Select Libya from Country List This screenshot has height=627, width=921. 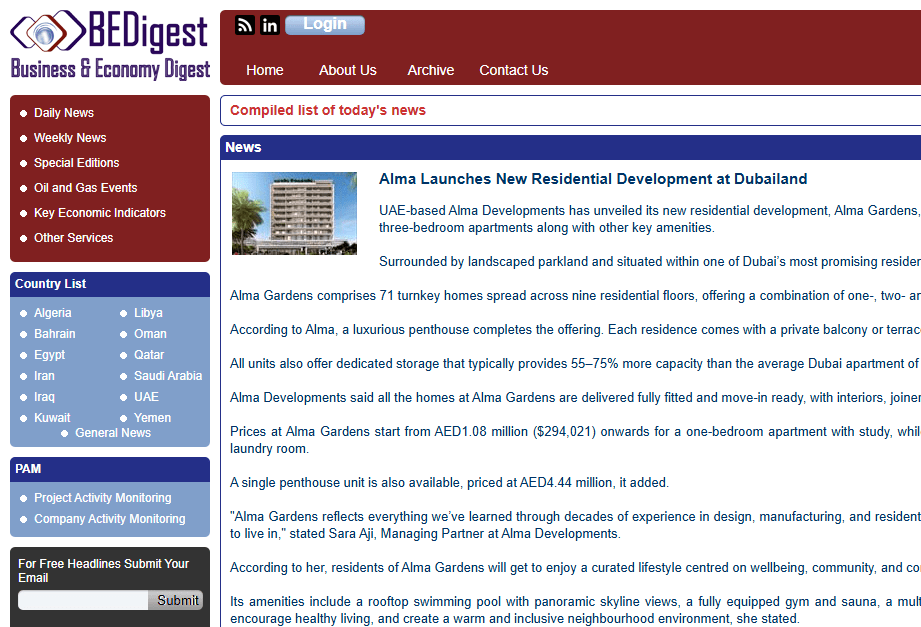[148, 313]
